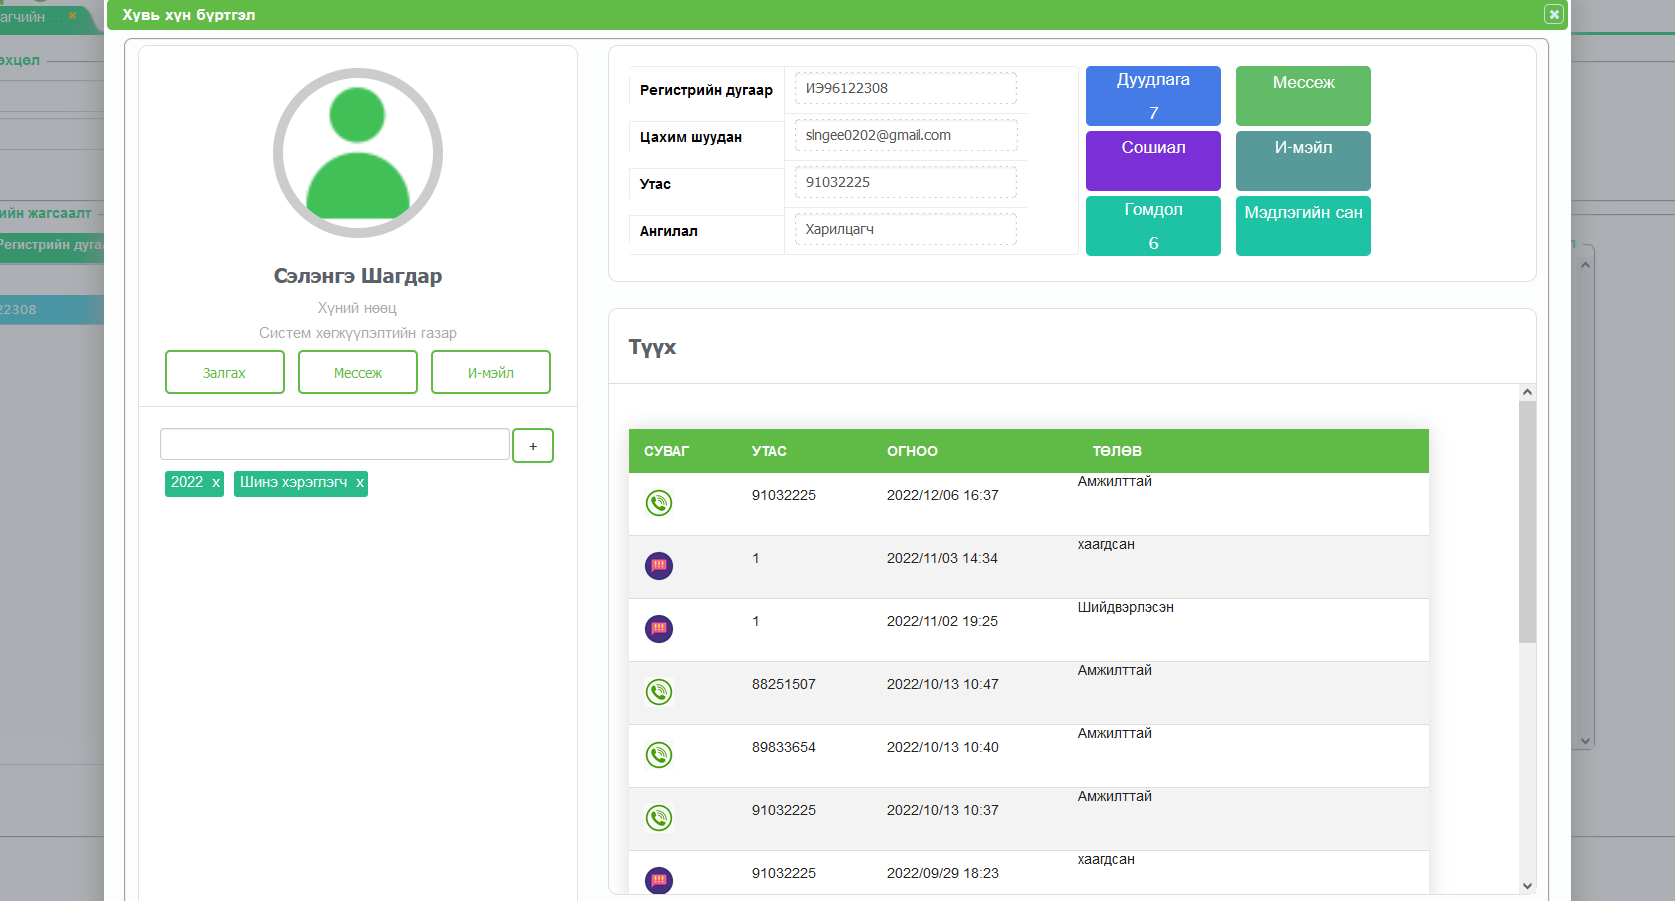
Task: Click the Утас phone field
Action: tap(906, 182)
